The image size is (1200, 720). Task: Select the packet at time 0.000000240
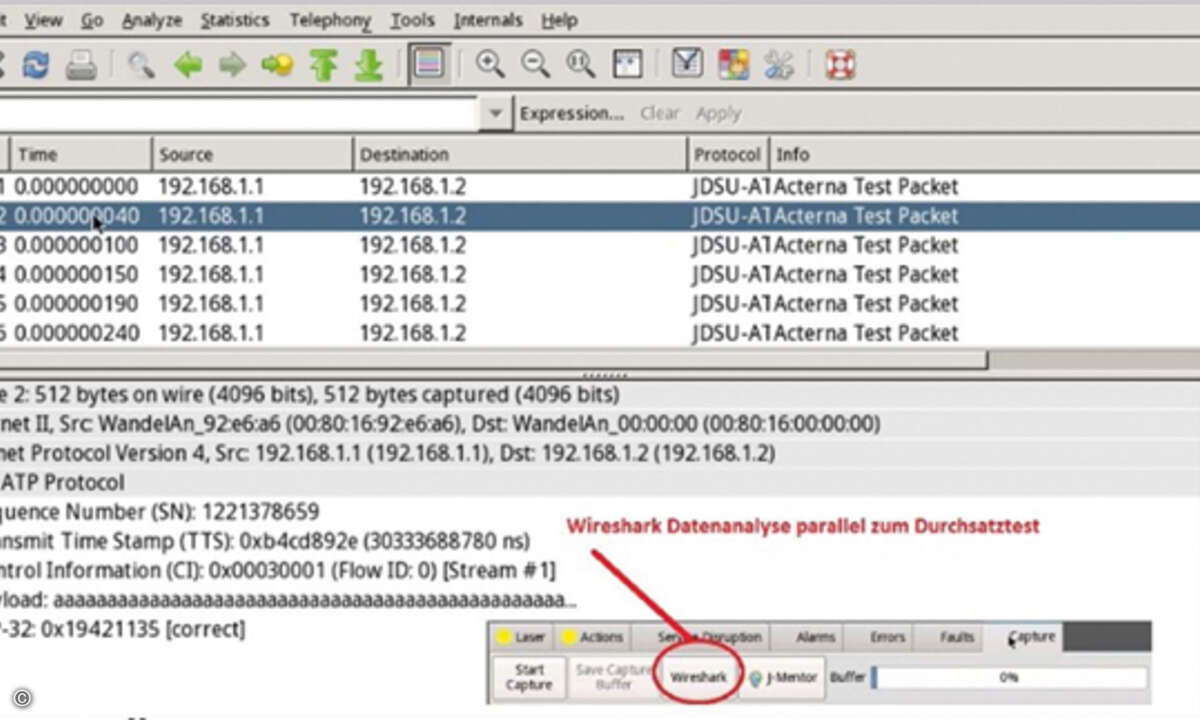(600, 332)
